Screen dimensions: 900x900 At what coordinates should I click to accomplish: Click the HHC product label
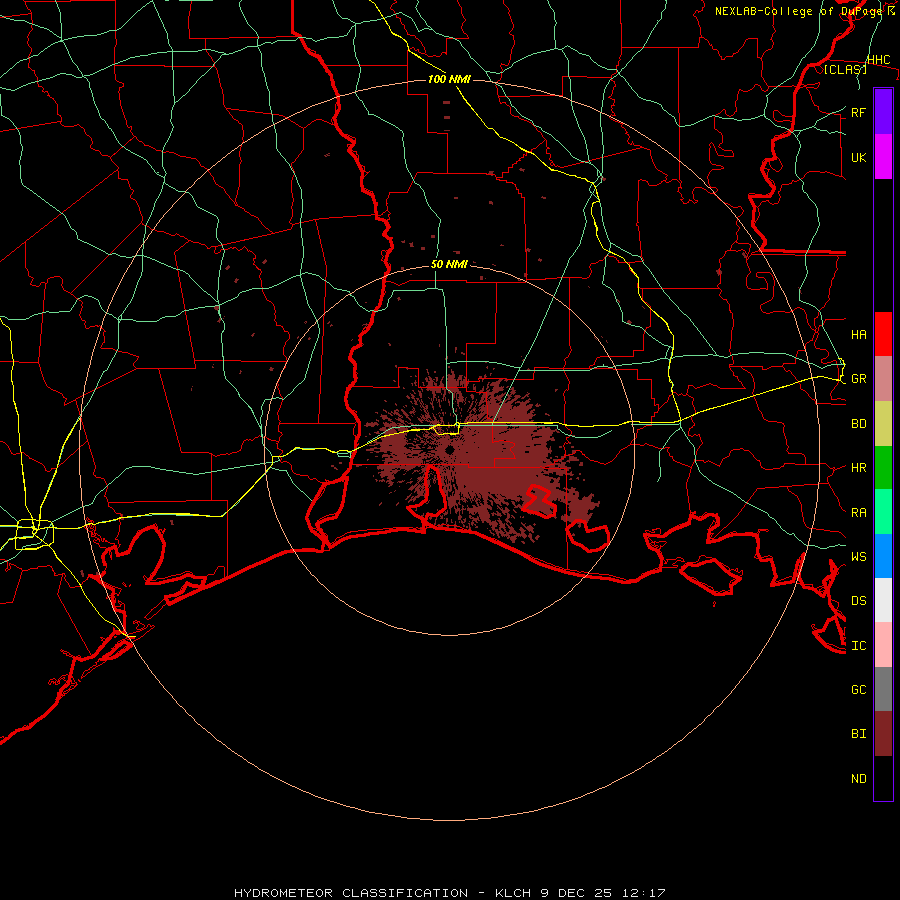click(878, 60)
